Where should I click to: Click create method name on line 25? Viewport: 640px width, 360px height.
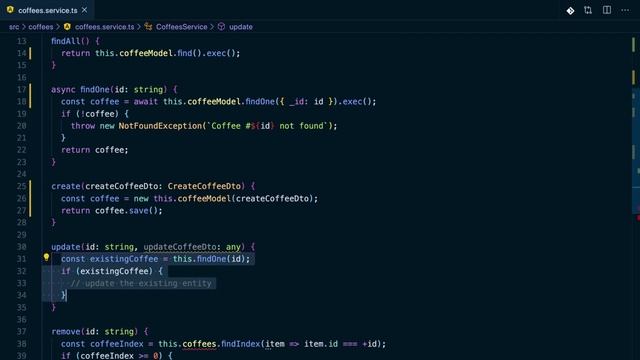66,186
